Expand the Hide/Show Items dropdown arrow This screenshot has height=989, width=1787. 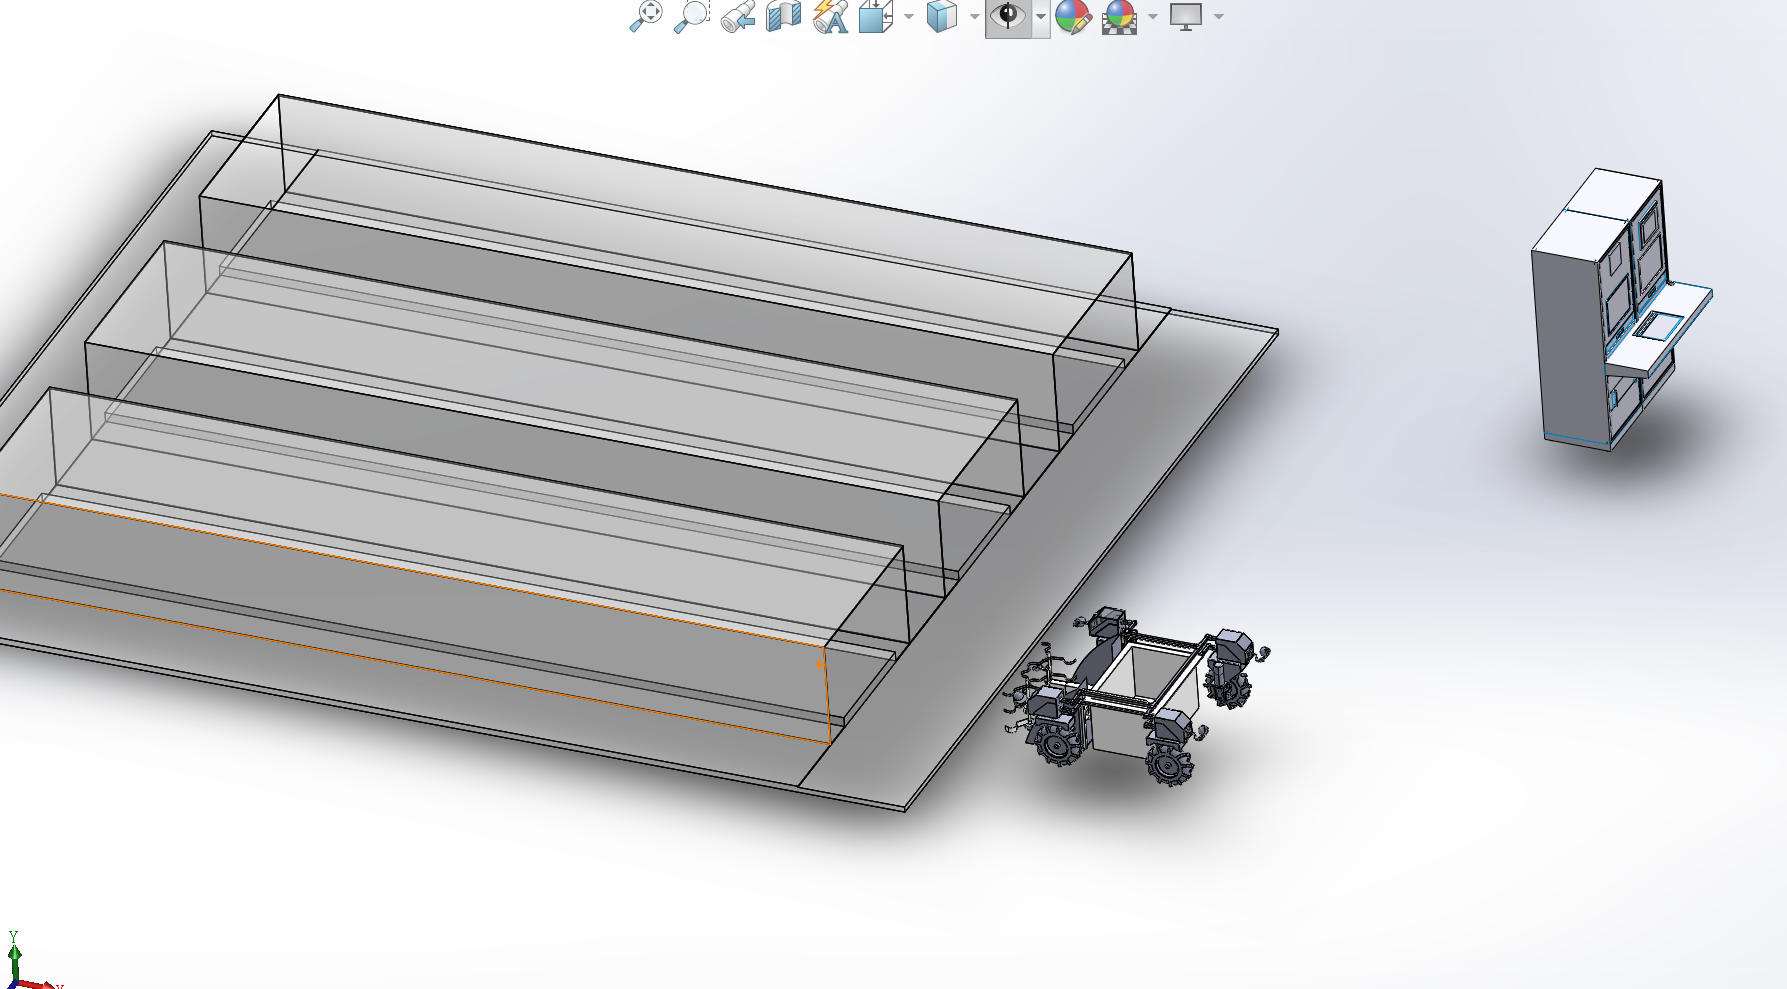1041,17
